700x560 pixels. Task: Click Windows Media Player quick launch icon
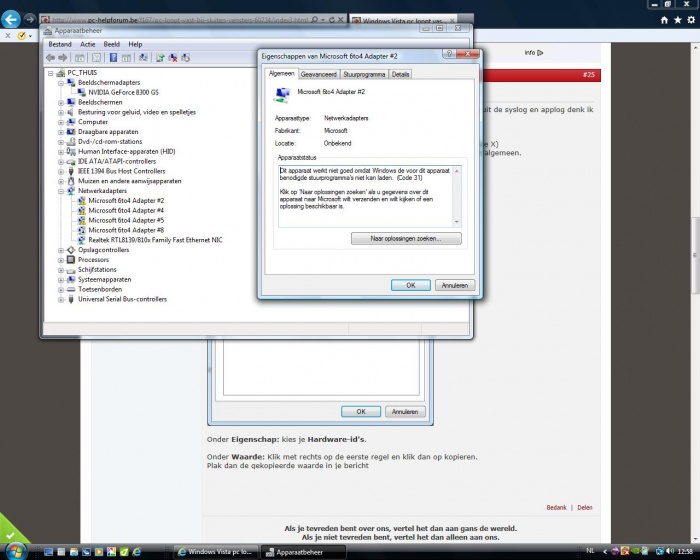tap(99, 552)
